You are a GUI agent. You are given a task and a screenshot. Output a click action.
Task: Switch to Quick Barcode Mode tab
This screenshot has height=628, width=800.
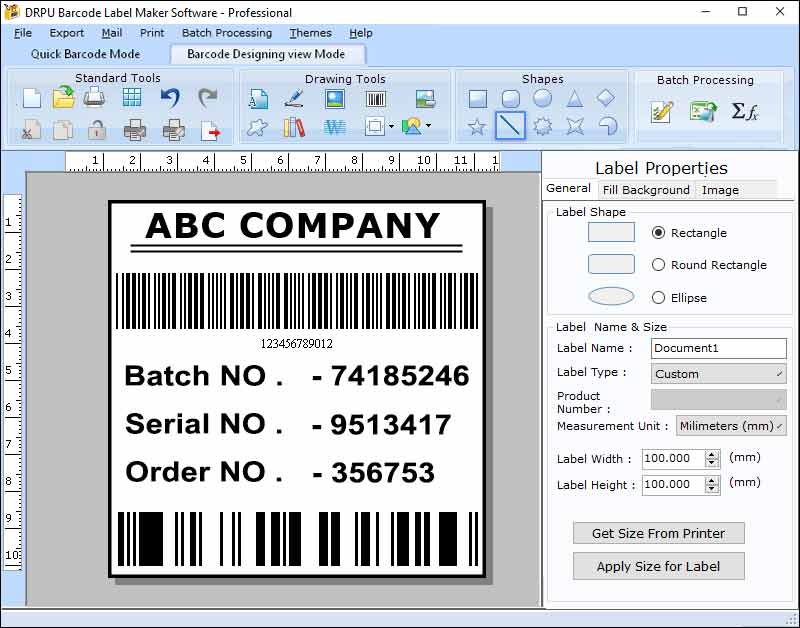point(85,54)
